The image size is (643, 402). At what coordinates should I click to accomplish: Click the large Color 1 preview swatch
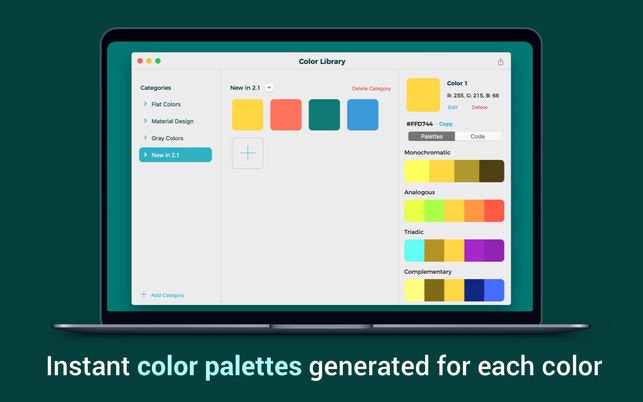pyautogui.click(x=423, y=95)
